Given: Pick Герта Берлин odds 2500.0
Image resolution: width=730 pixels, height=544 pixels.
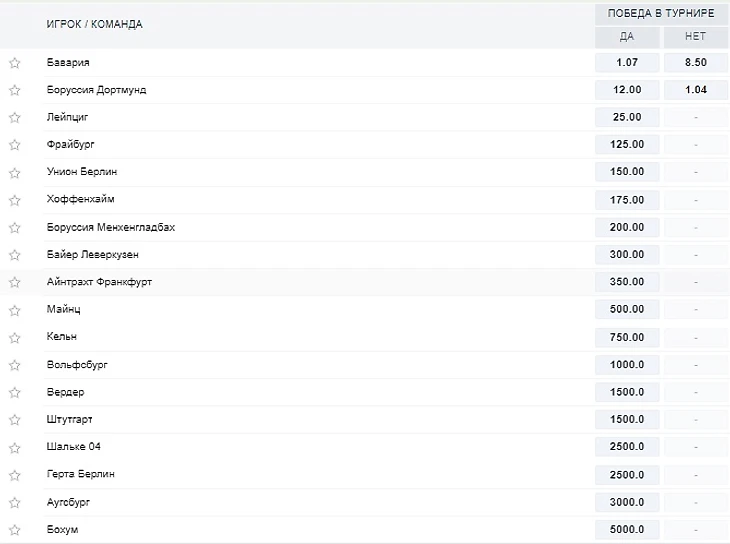Looking at the screenshot, I should pyautogui.click(x=627, y=475).
